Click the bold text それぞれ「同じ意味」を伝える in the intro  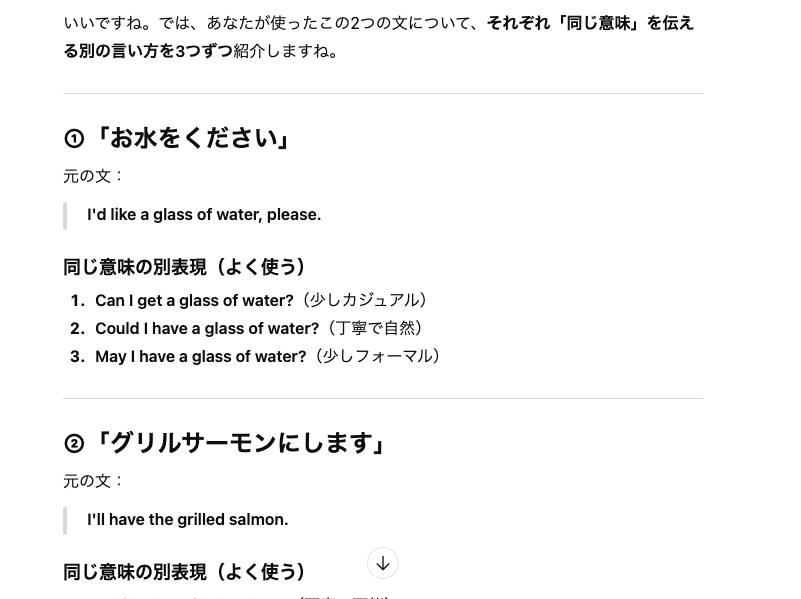(590, 23)
